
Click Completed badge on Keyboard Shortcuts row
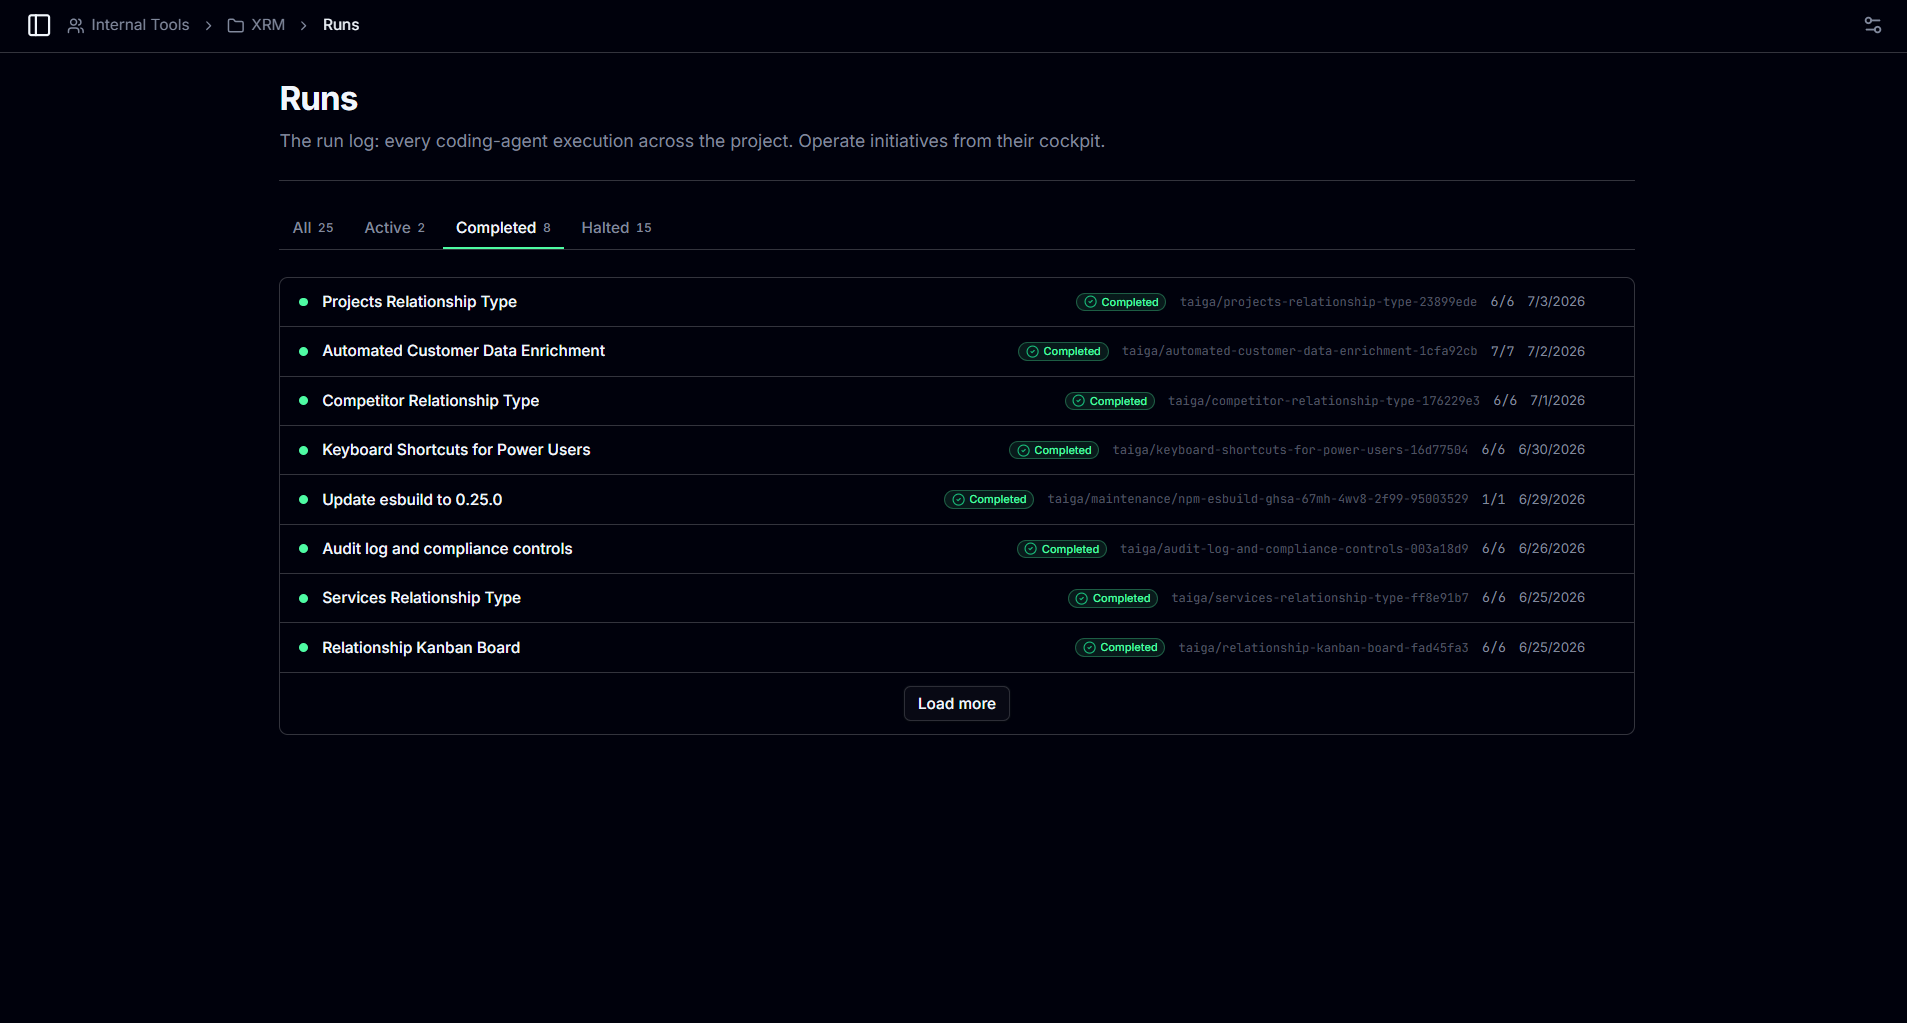click(x=1054, y=451)
